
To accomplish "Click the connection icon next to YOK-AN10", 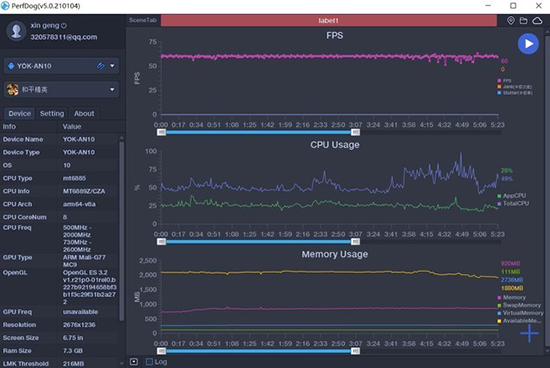I will pos(101,66).
